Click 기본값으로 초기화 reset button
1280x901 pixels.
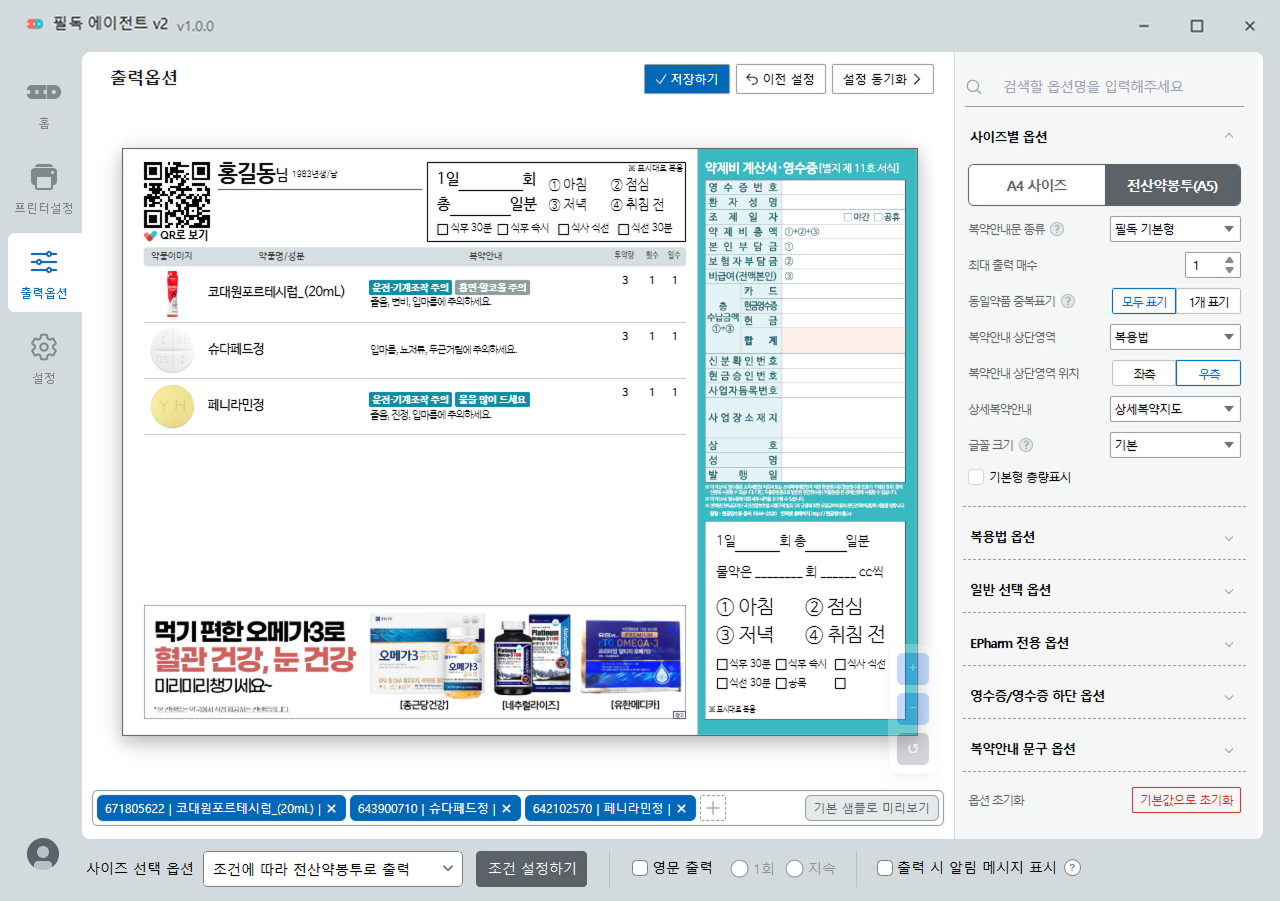1185,800
